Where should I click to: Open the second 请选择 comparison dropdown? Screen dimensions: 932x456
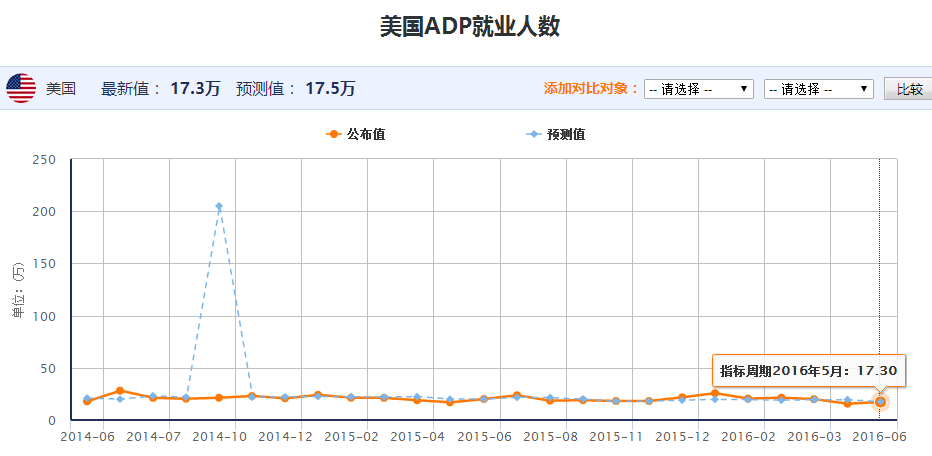click(819, 89)
